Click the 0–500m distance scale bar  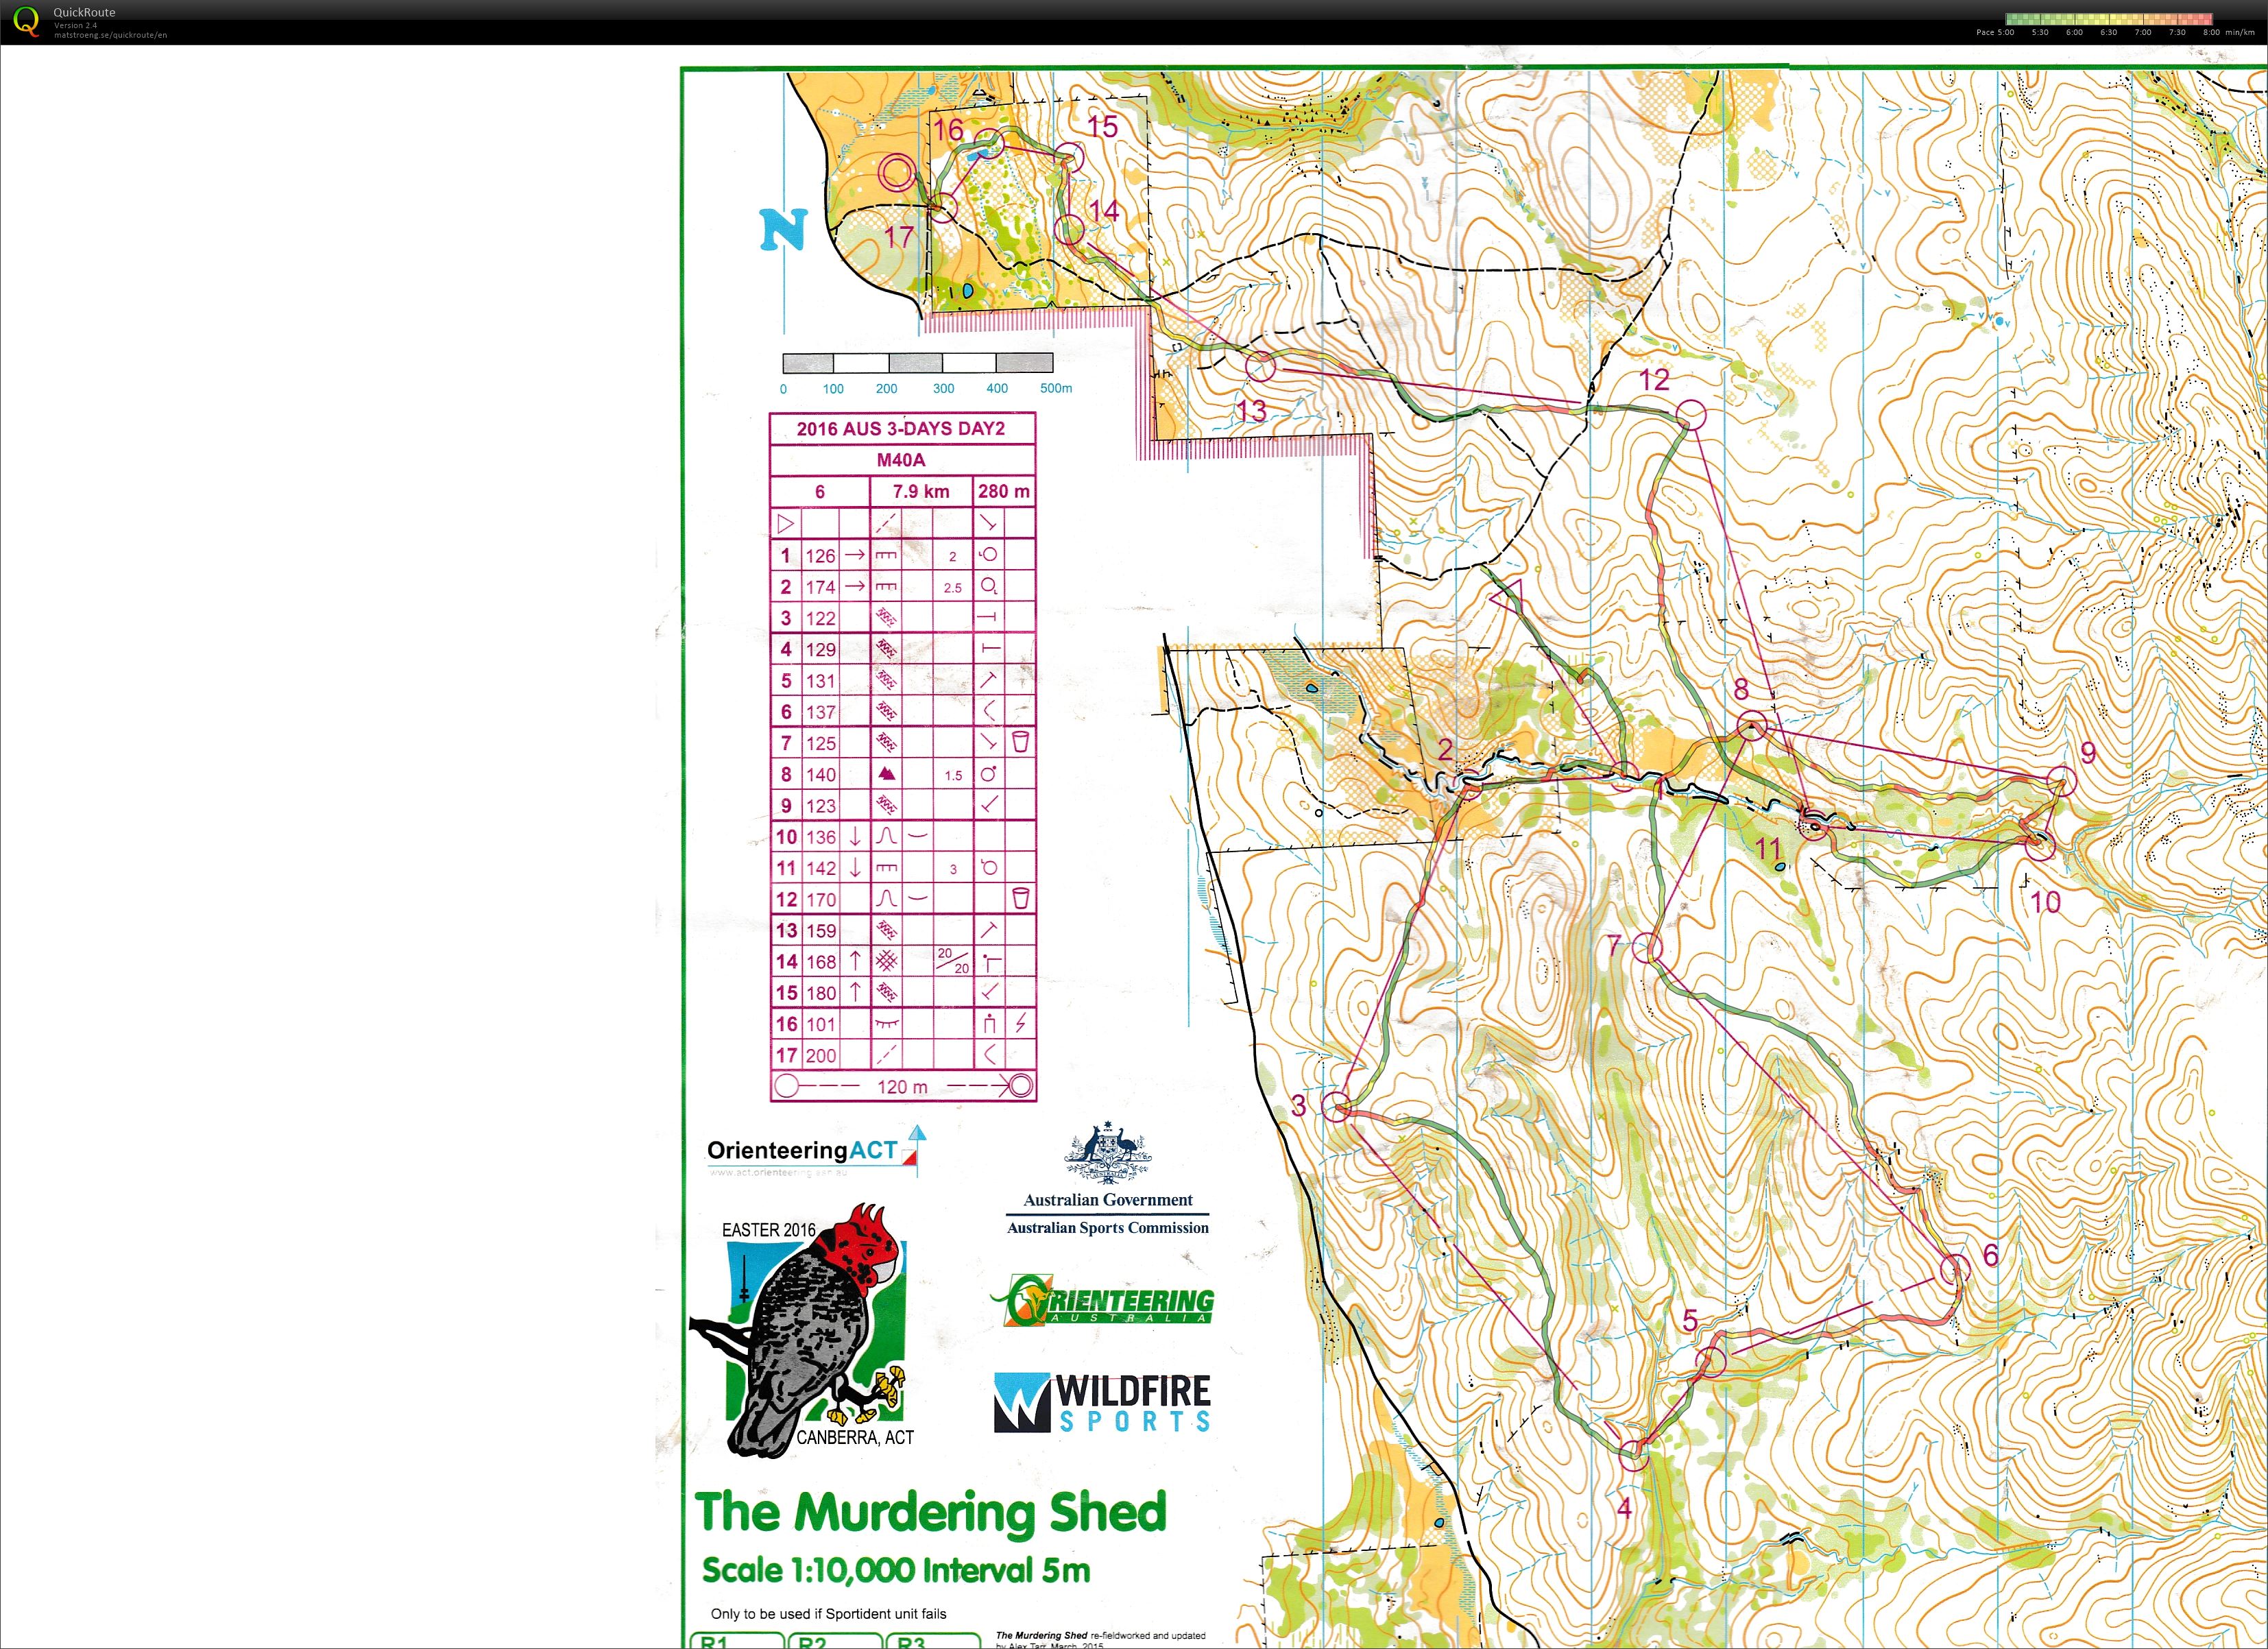pyautogui.click(x=917, y=363)
